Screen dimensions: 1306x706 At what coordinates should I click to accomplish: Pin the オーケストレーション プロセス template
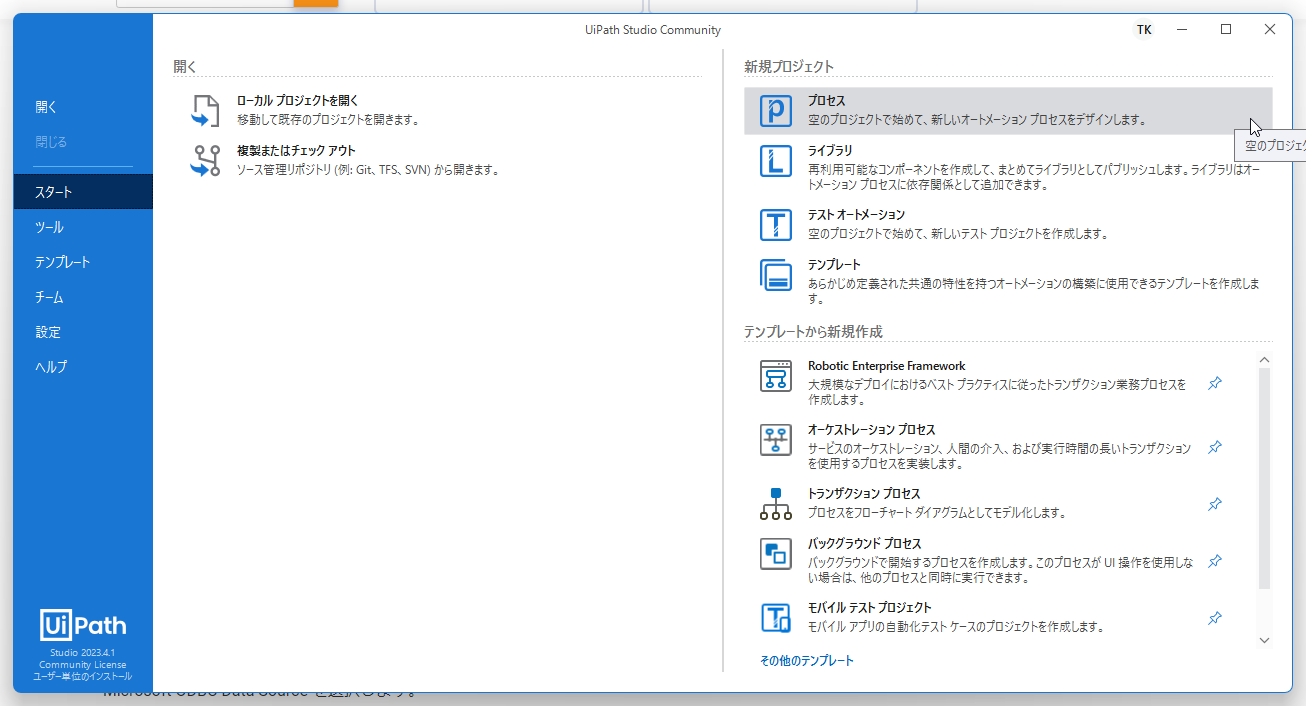[x=1215, y=447]
